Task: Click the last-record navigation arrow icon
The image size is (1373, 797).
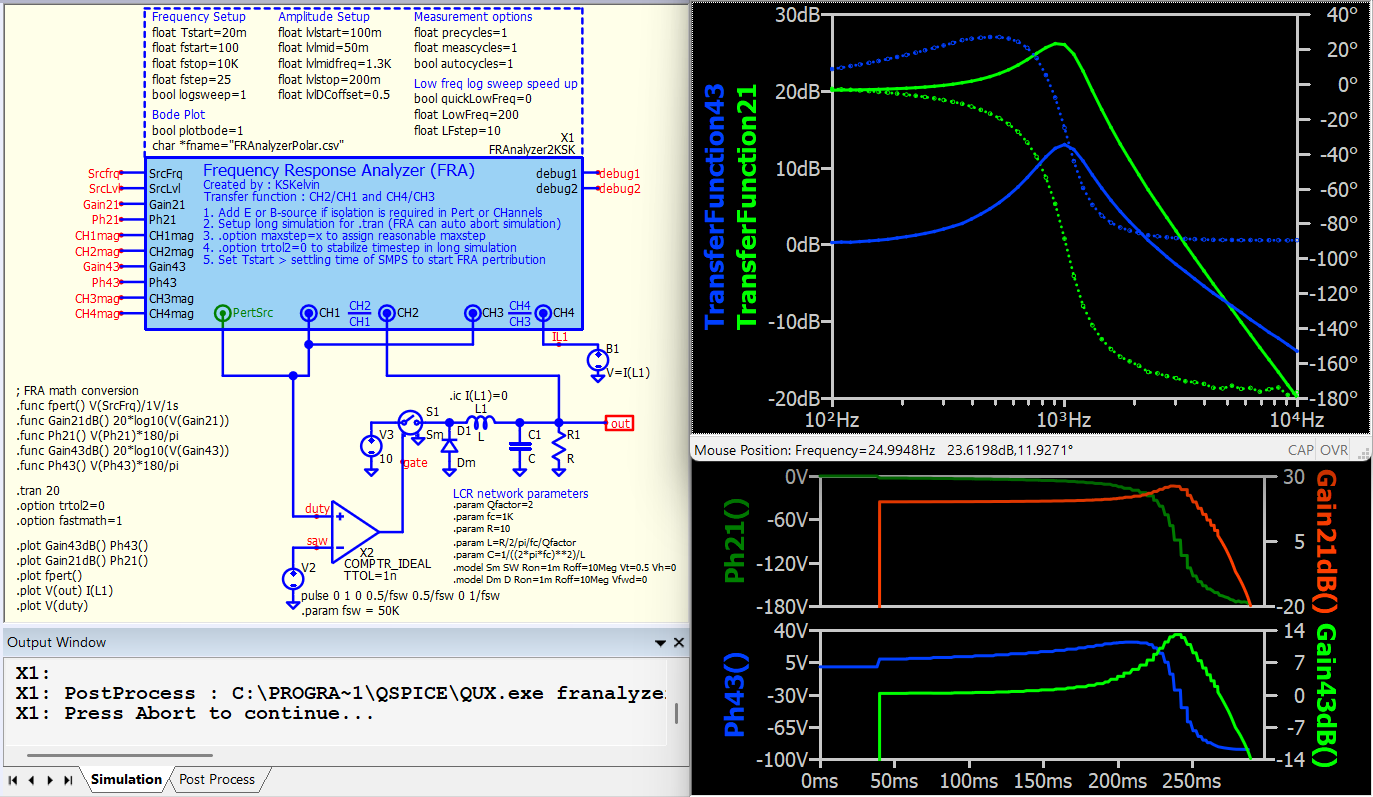Action: (66, 779)
